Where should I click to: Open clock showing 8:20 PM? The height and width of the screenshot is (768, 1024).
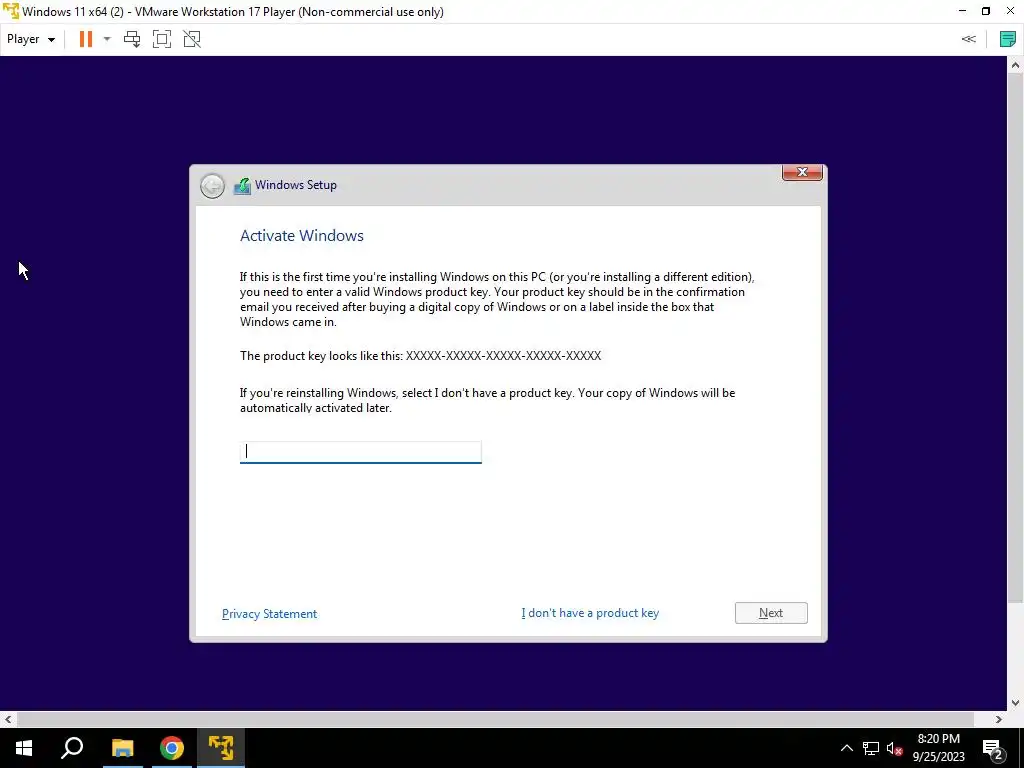938,748
